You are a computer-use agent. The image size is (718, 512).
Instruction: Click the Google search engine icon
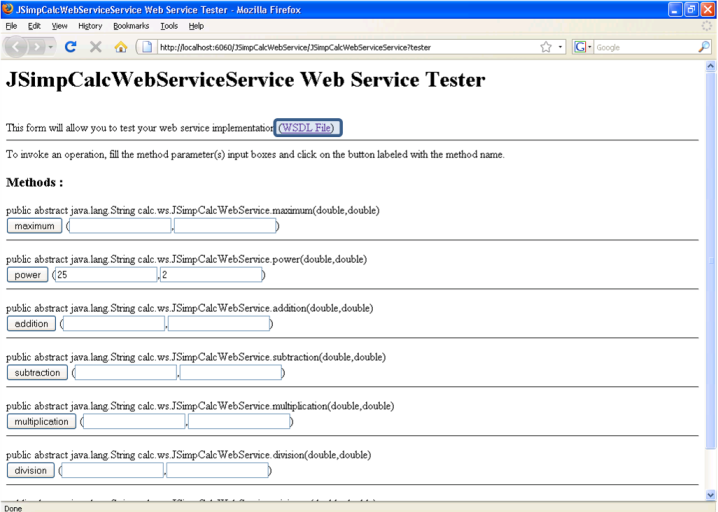click(579, 46)
